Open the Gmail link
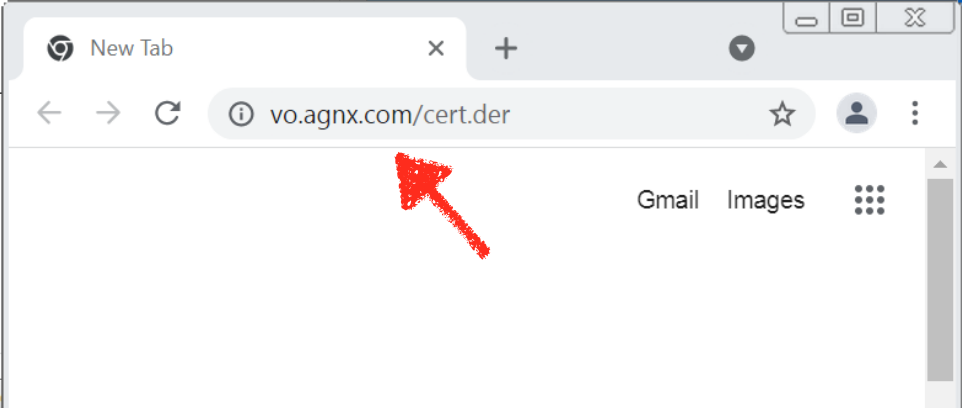This screenshot has height=408, width=962. click(x=668, y=200)
